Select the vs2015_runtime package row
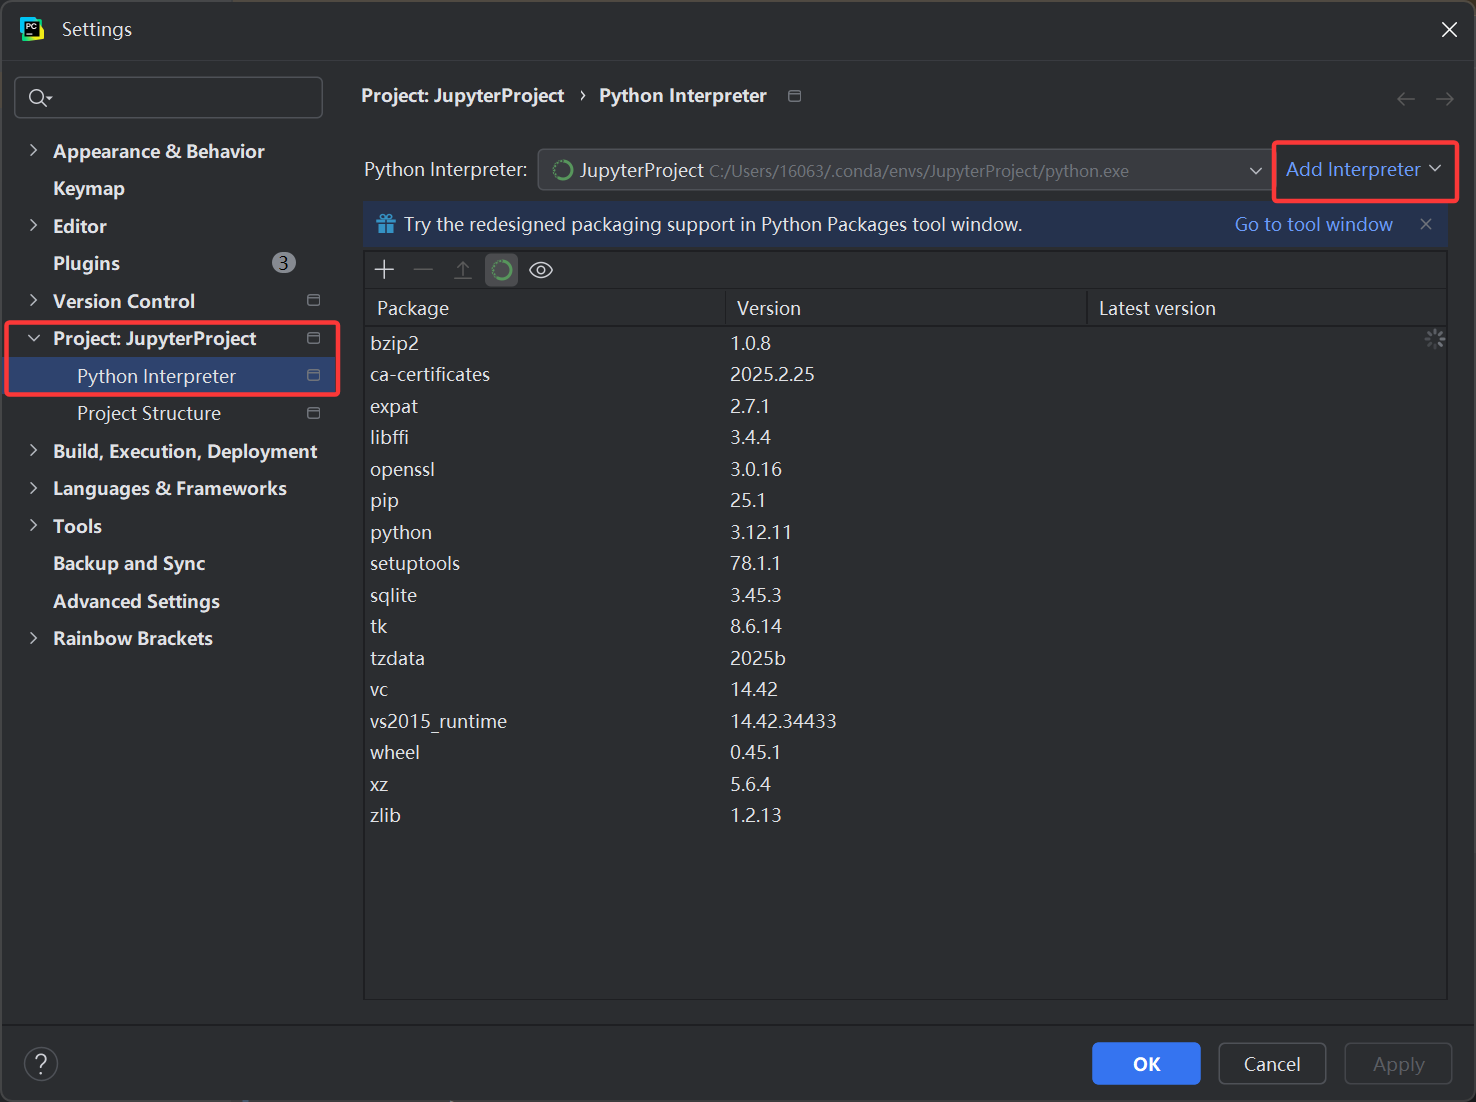The image size is (1476, 1102). pyautogui.click(x=905, y=721)
